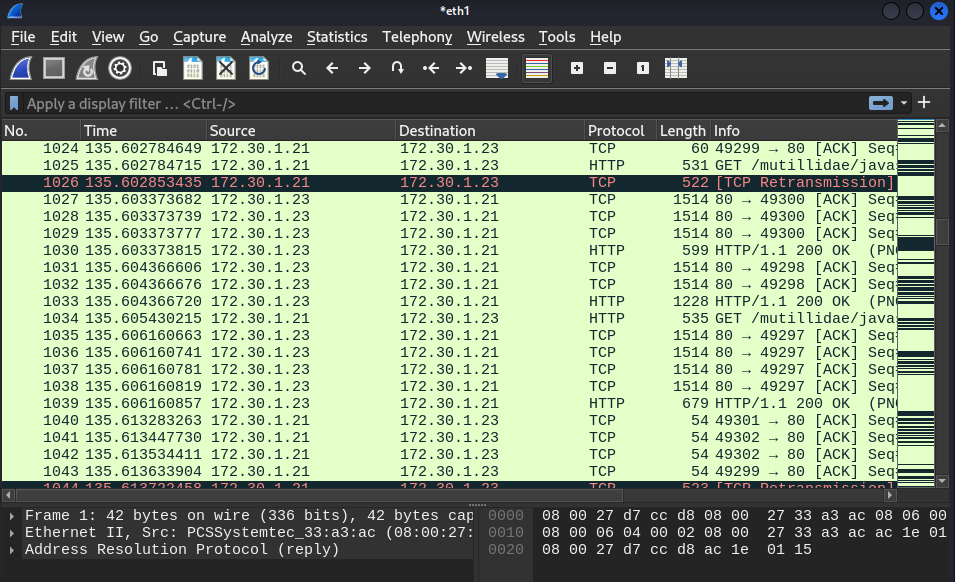
Task: Open the display filter bookmarks menu
Action: point(12,103)
